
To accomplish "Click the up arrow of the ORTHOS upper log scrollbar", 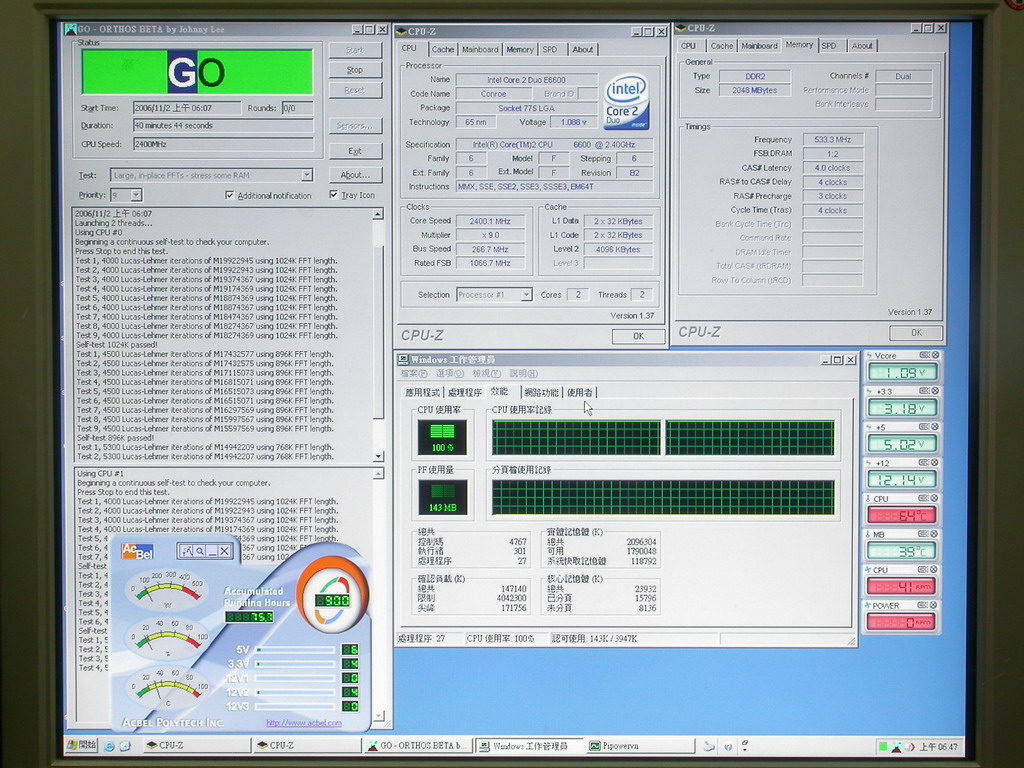I will click(378, 214).
